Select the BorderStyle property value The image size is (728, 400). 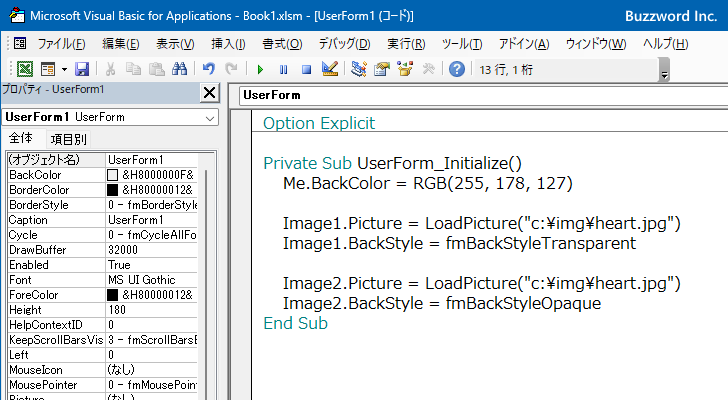(x=152, y=205)
